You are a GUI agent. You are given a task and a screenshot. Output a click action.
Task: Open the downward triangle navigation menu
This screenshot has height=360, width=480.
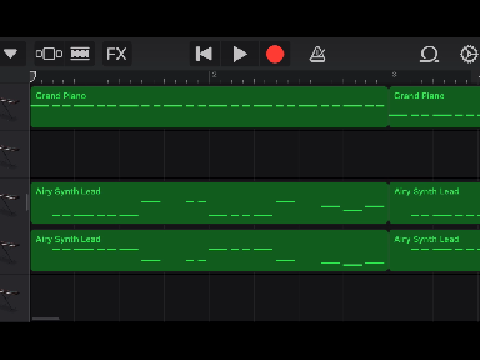pyautogui.click(x=10, y=54)
